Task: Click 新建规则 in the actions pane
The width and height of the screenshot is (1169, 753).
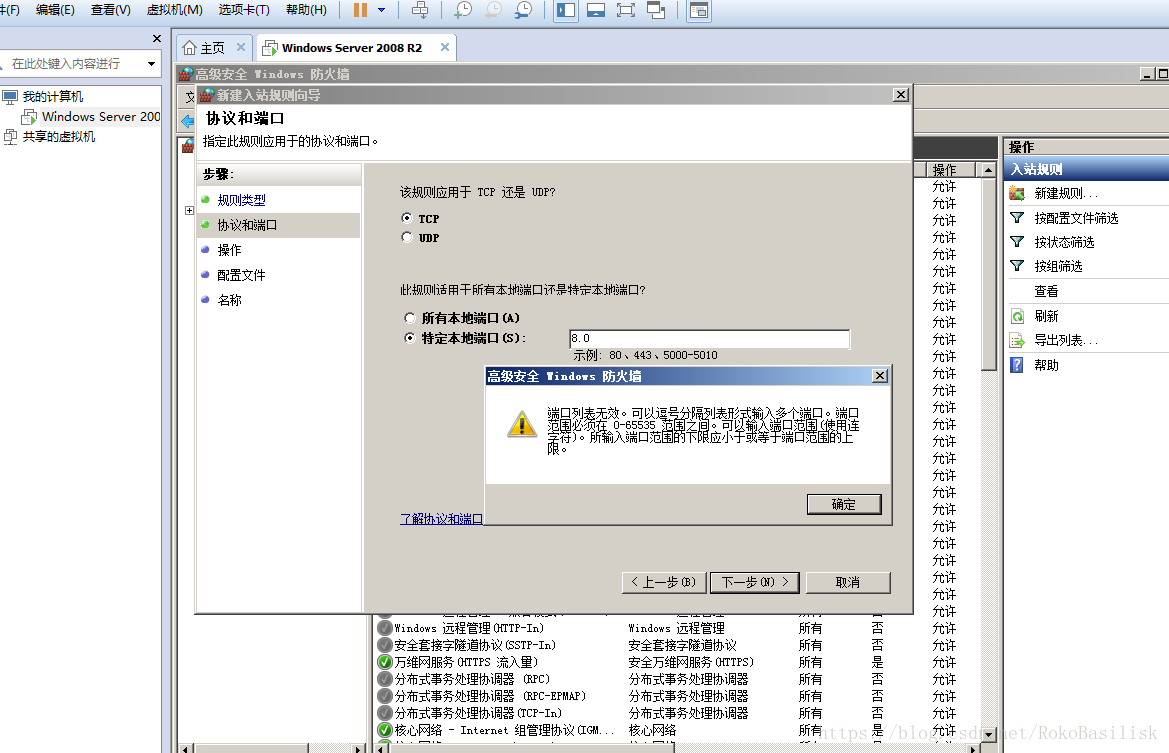Action: tap(1065, 193)
